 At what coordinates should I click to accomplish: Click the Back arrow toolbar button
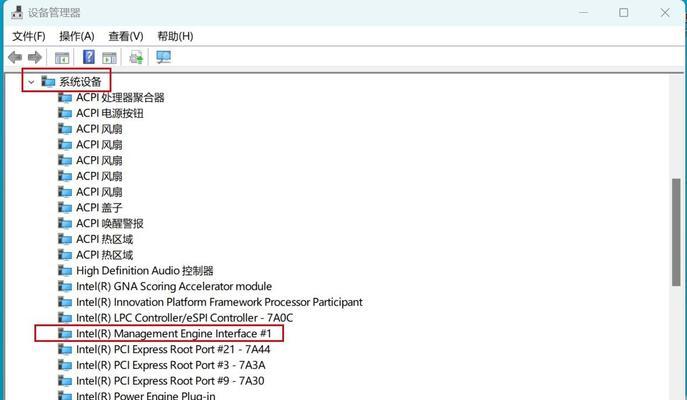pos(15,57)
